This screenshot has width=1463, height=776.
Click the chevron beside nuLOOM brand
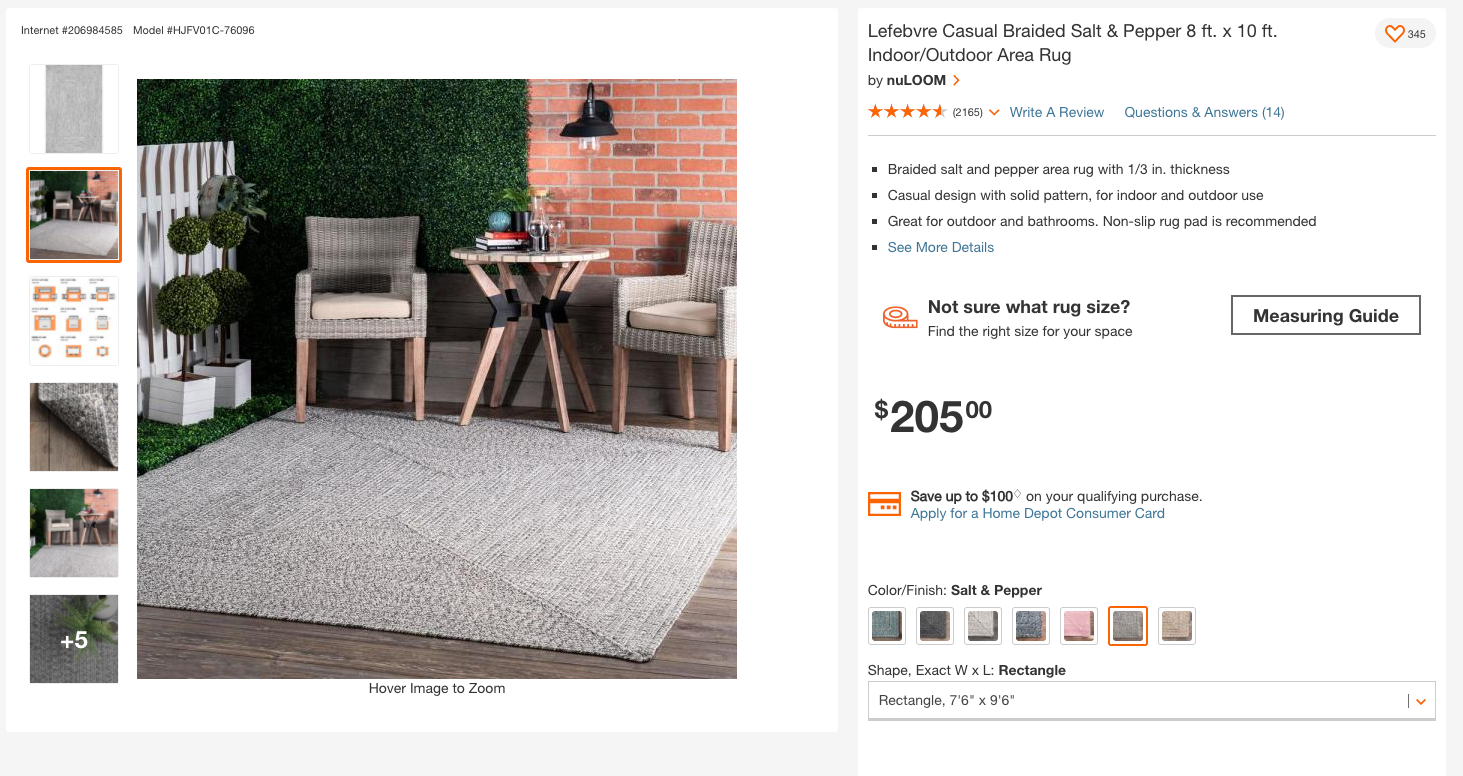tap(956, 80)
